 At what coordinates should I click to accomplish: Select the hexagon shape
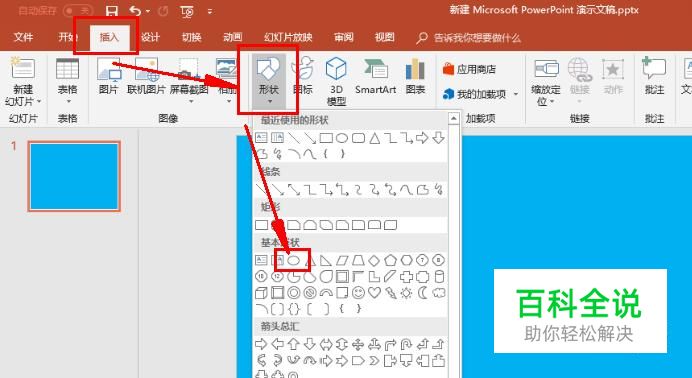click(406, 260)
